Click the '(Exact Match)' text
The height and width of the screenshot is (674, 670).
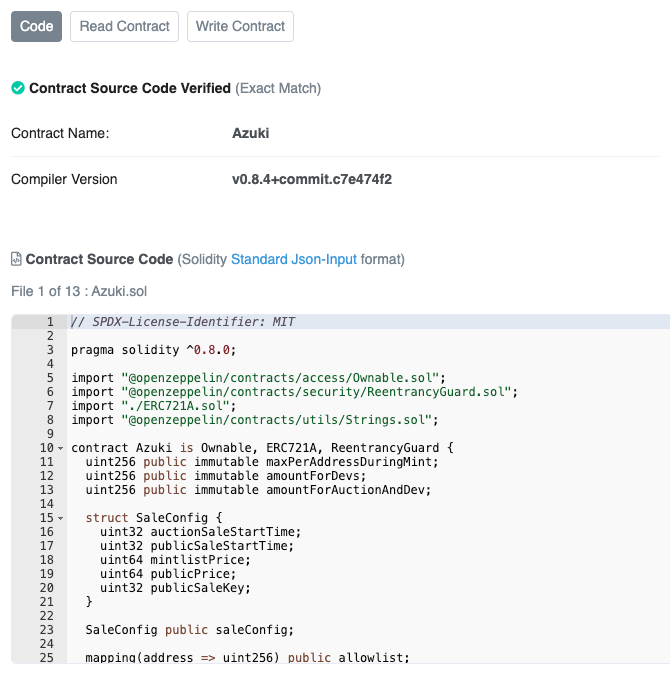click(278, 88)
